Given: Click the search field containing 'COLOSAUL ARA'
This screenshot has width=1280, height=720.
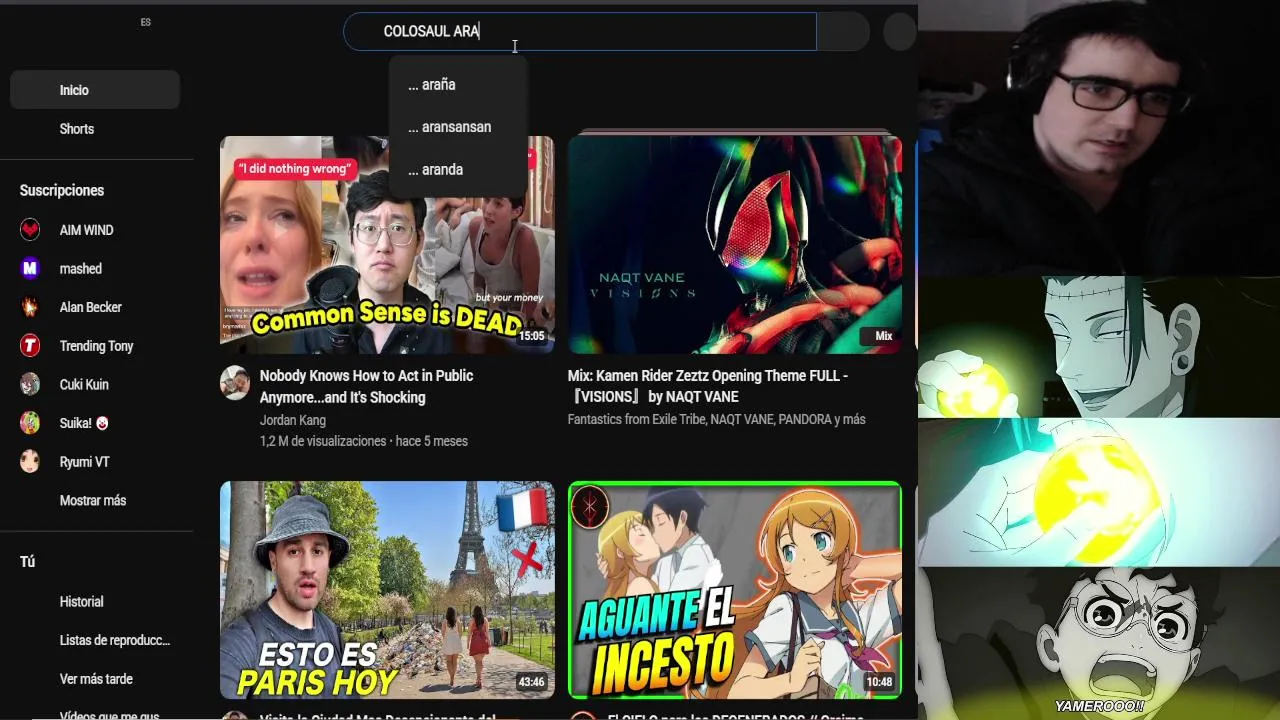Looking at the screenshot, I should point(580,31).
